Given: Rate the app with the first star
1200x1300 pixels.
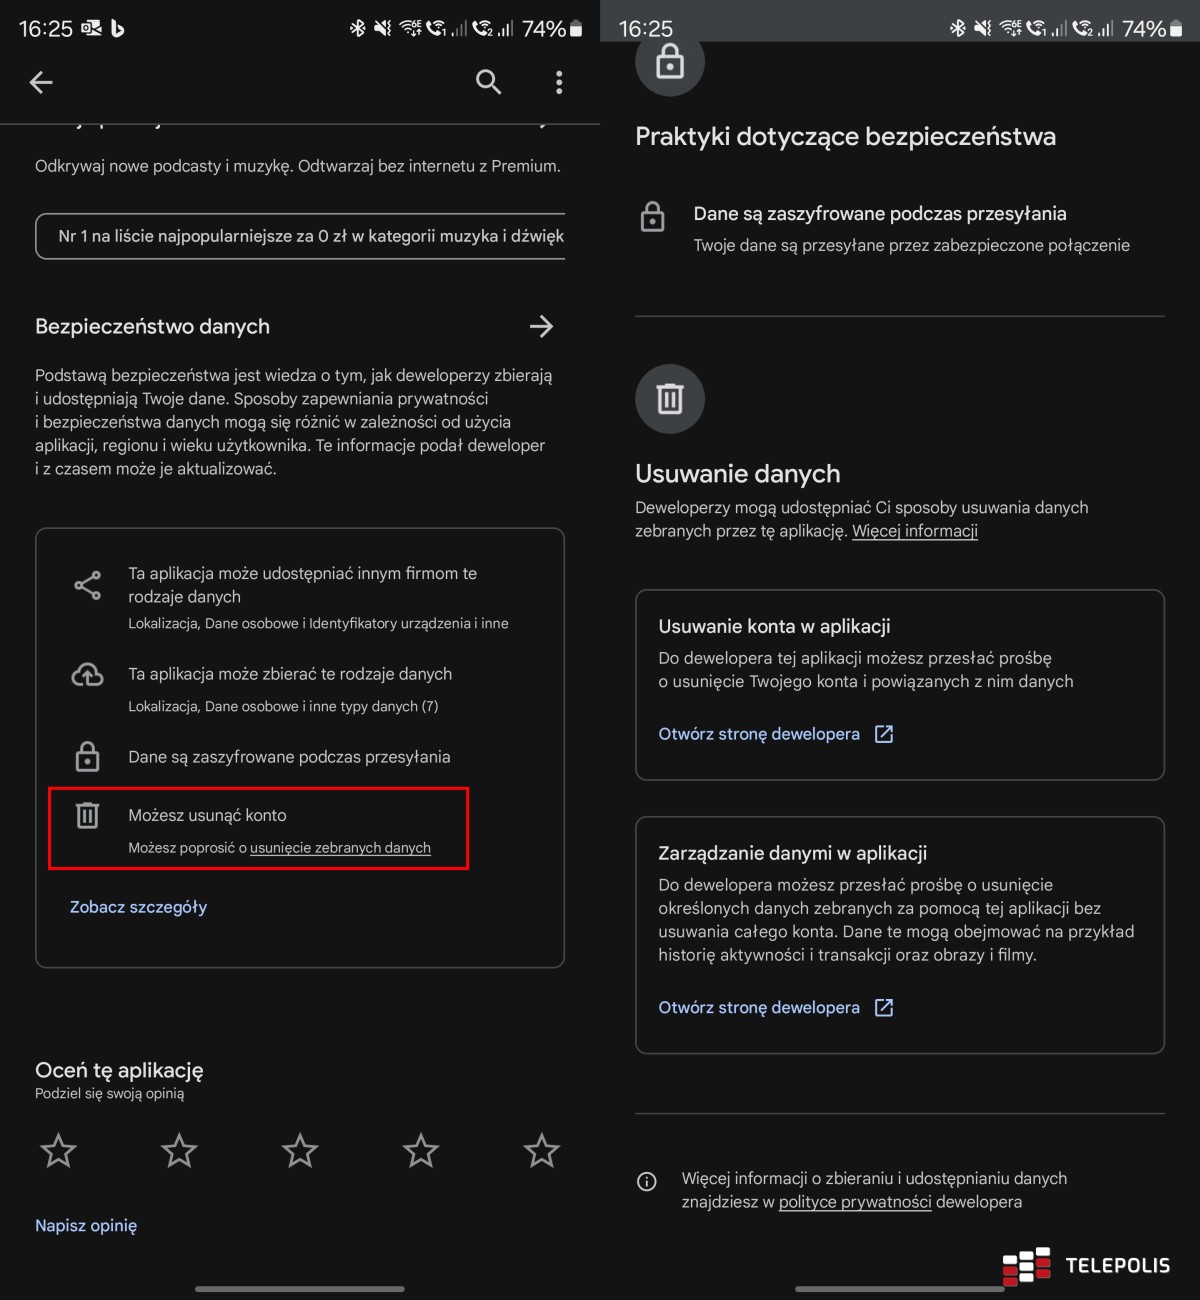Looking at the screenshot, I should tap(58, 1151).
